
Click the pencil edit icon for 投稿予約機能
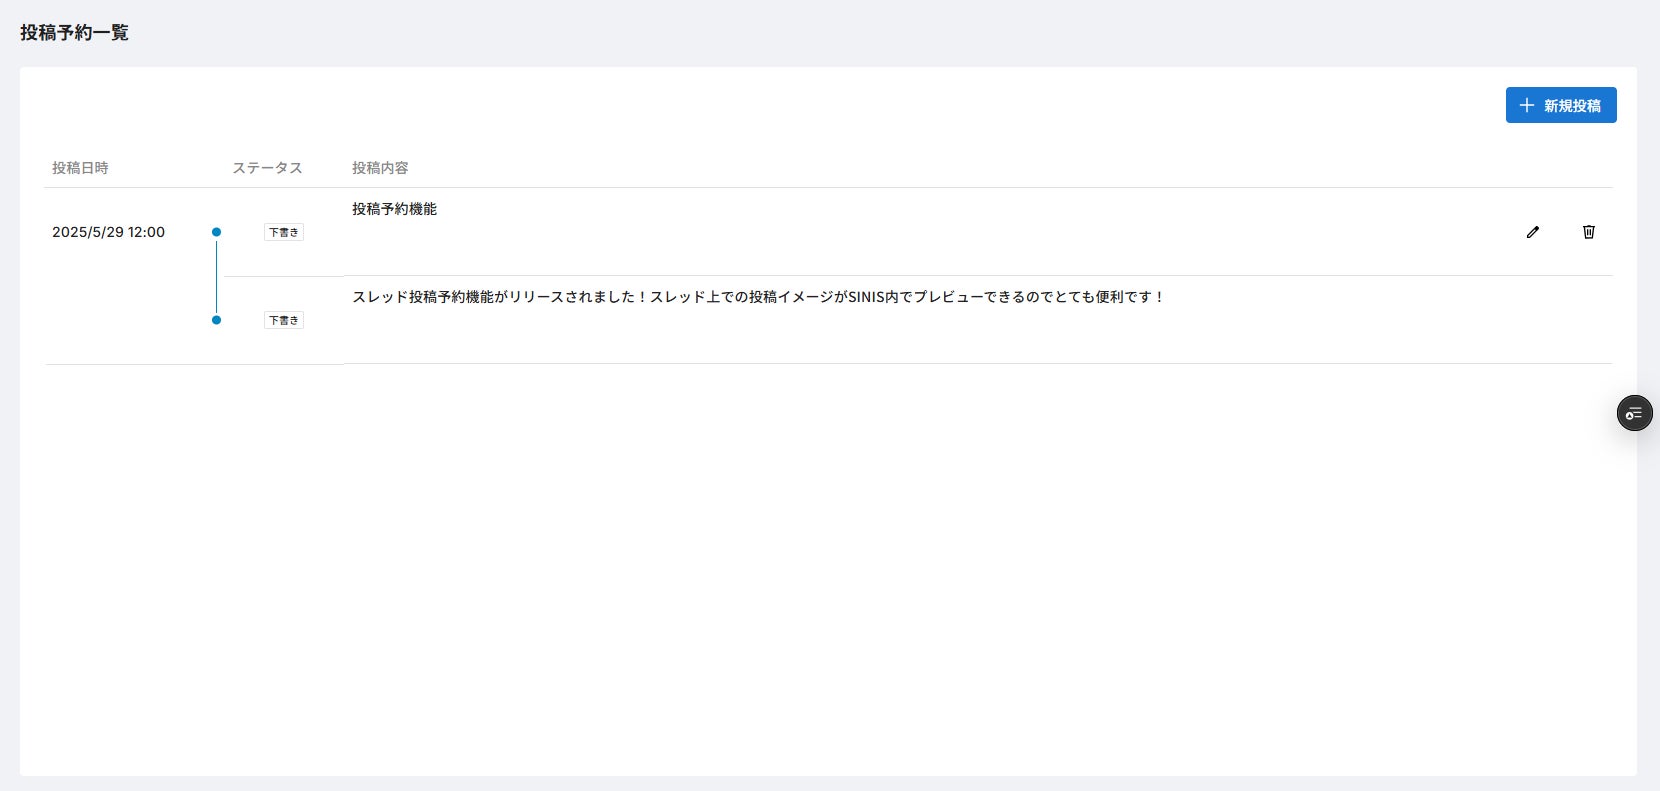tap(1533, 232)
